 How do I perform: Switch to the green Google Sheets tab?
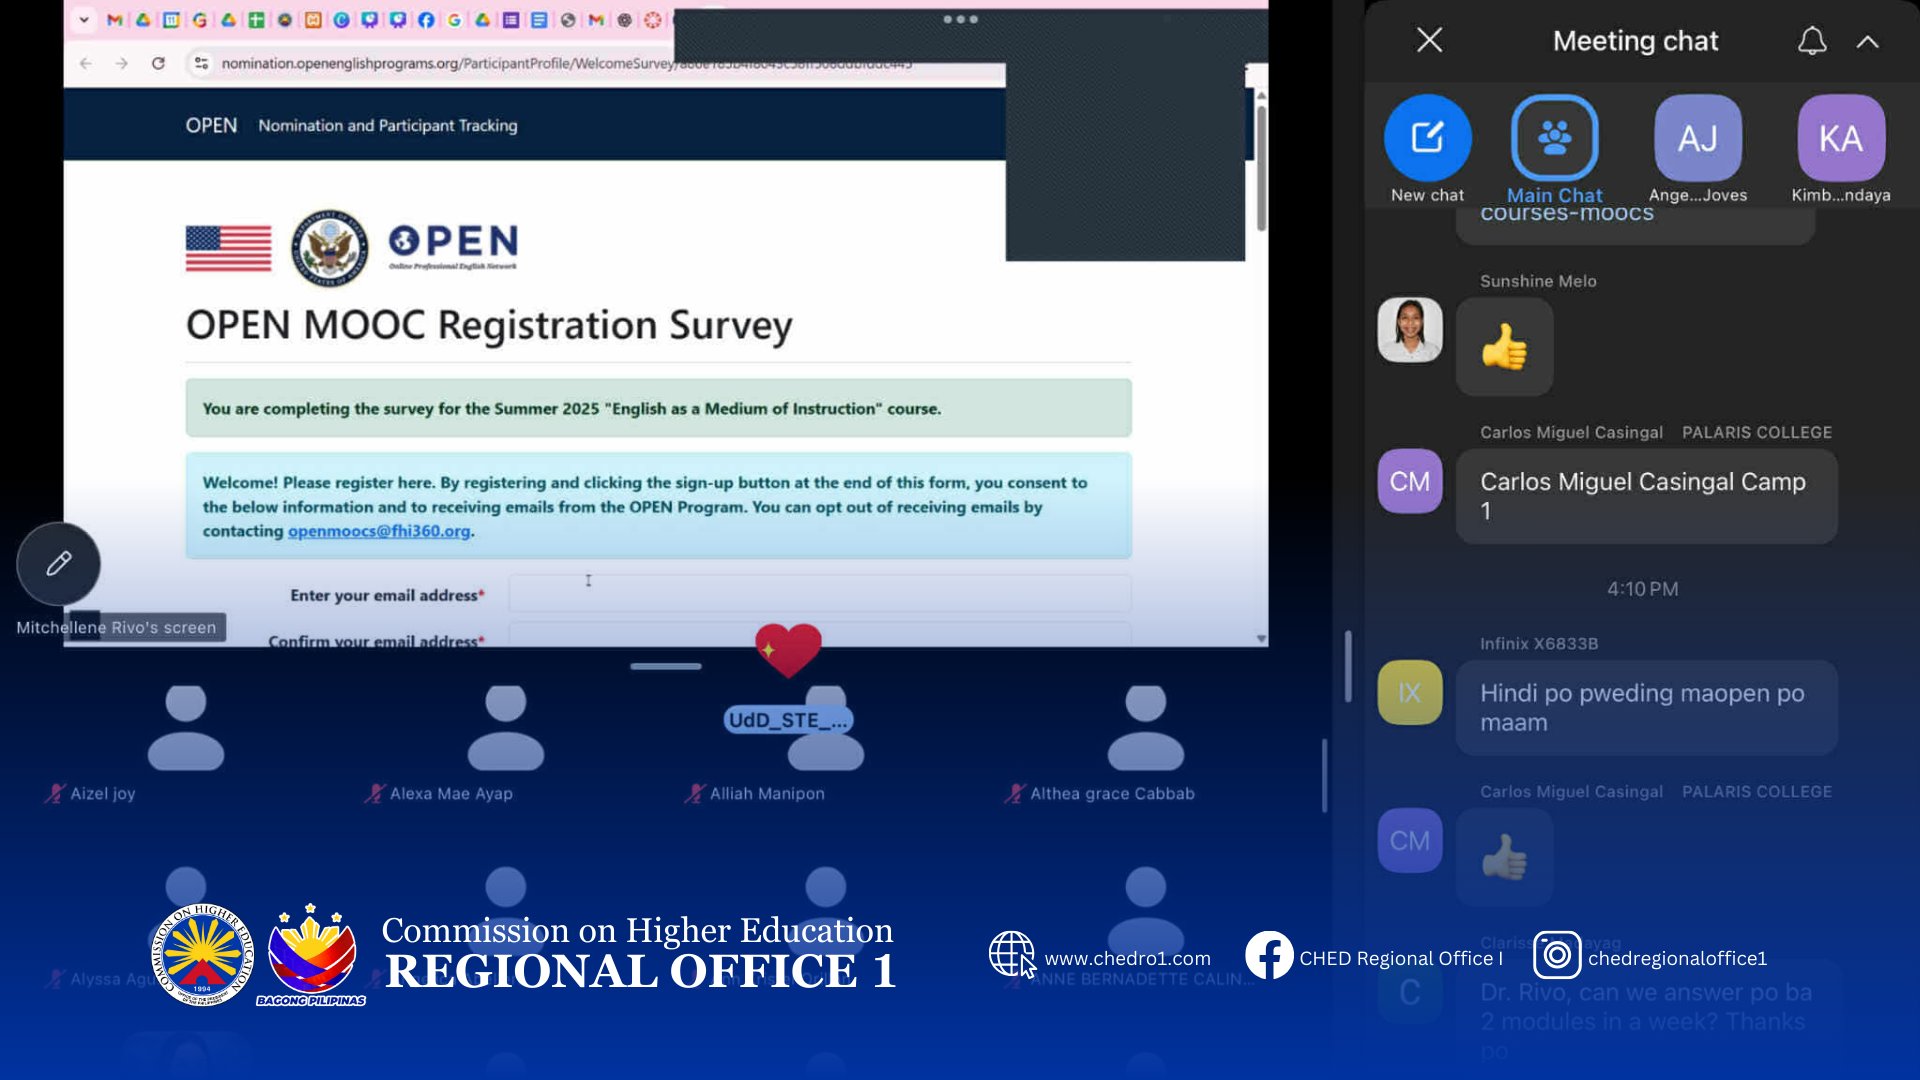(x=257, y=19)
